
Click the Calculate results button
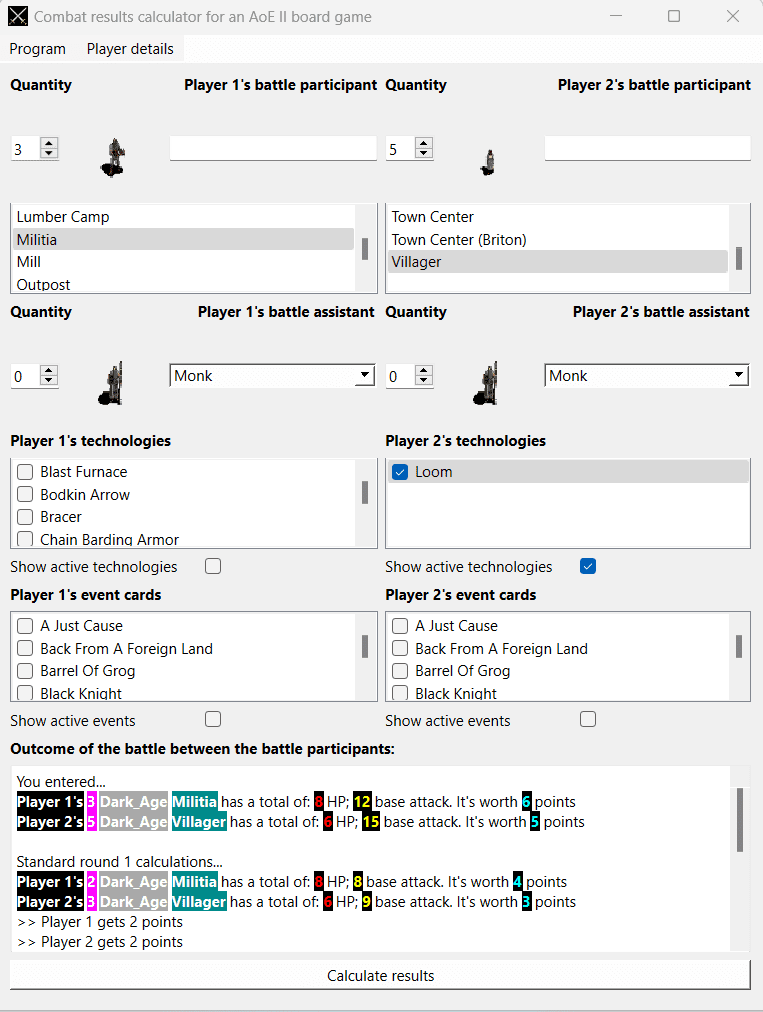click(380, 975)
